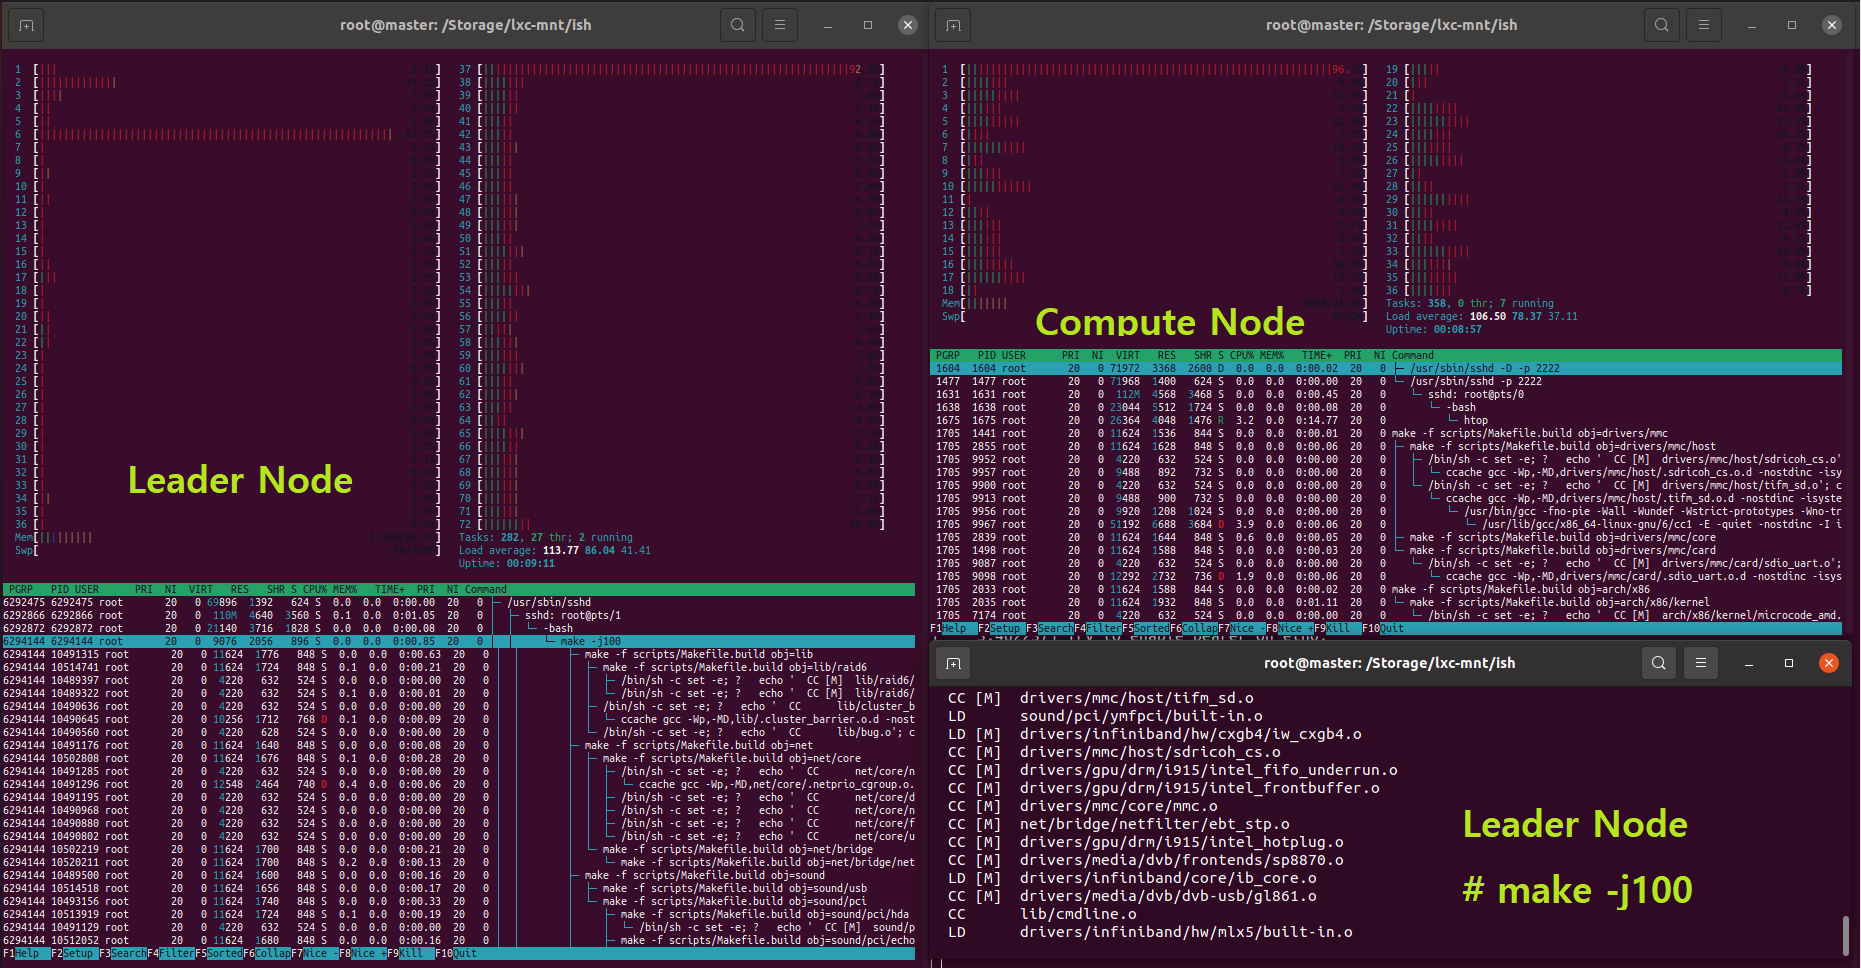Image resolution: width=1861 pixels, height=968 pixels.
Task: Click 'sound/pci/ymfpci/built-in.o' line in bottom-right terminal
Action: coord(1141,716)
